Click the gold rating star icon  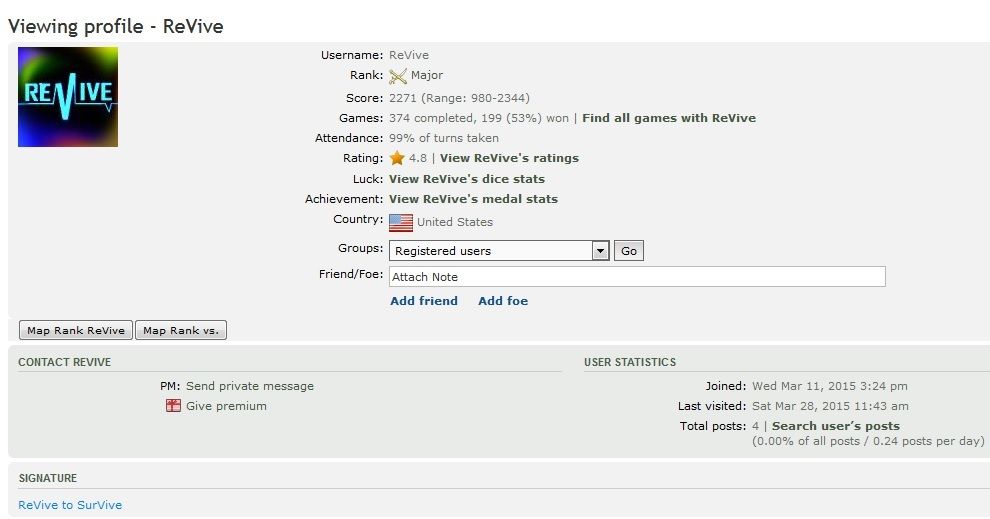tap(397, 158)
